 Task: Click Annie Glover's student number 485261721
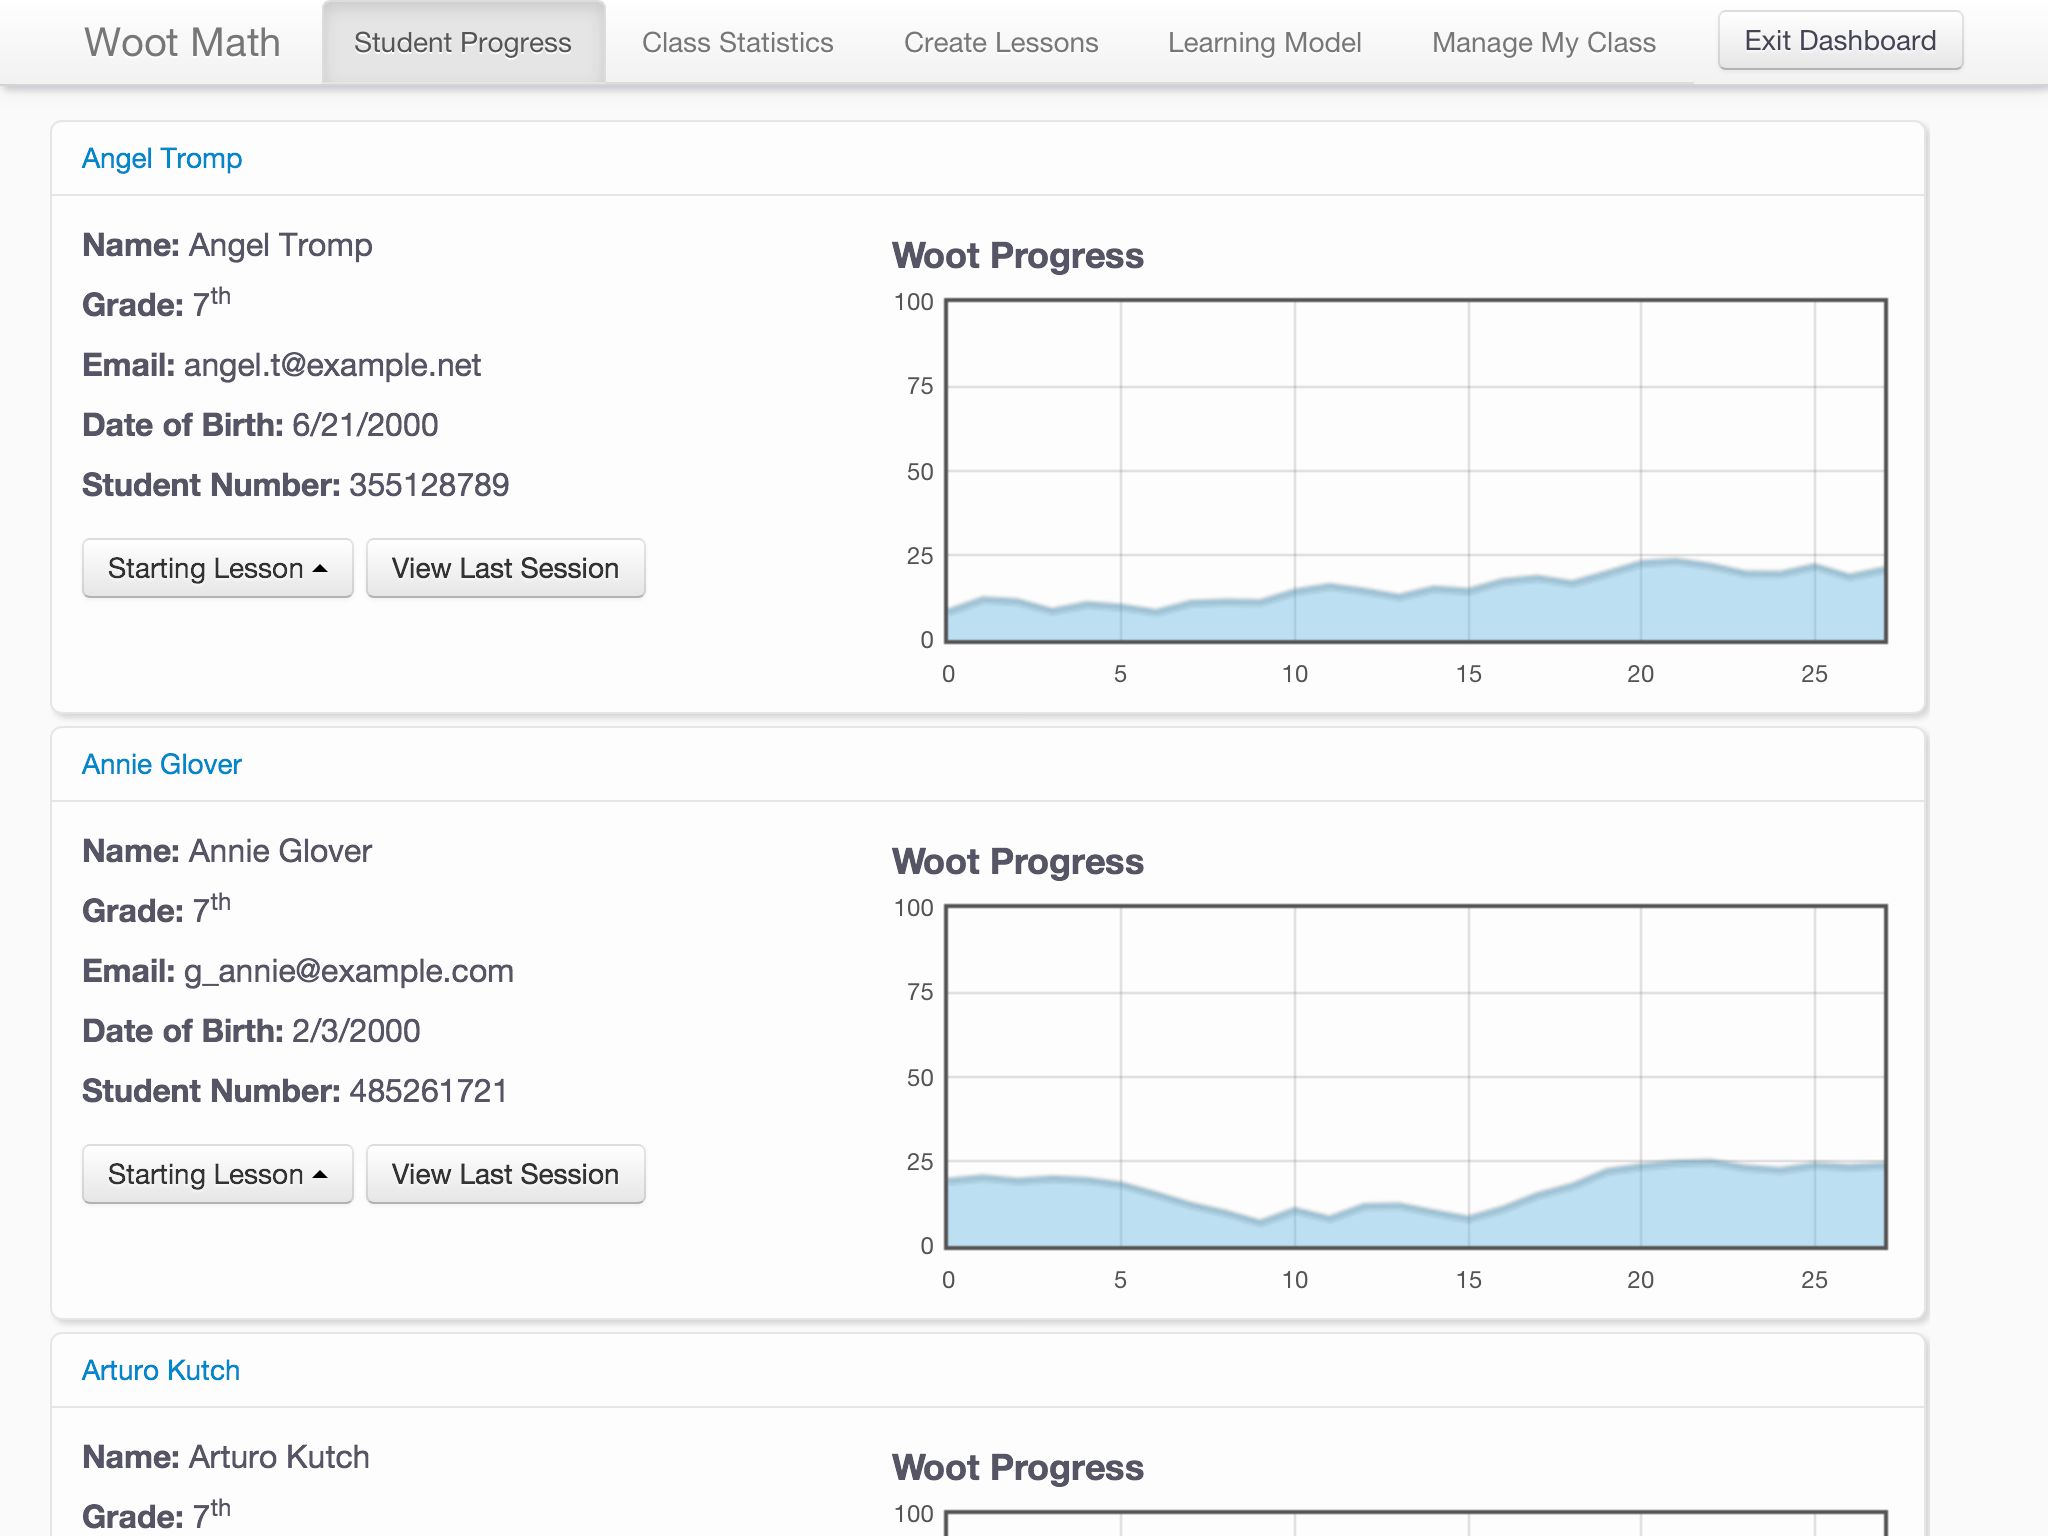[x=428, y=1091]
